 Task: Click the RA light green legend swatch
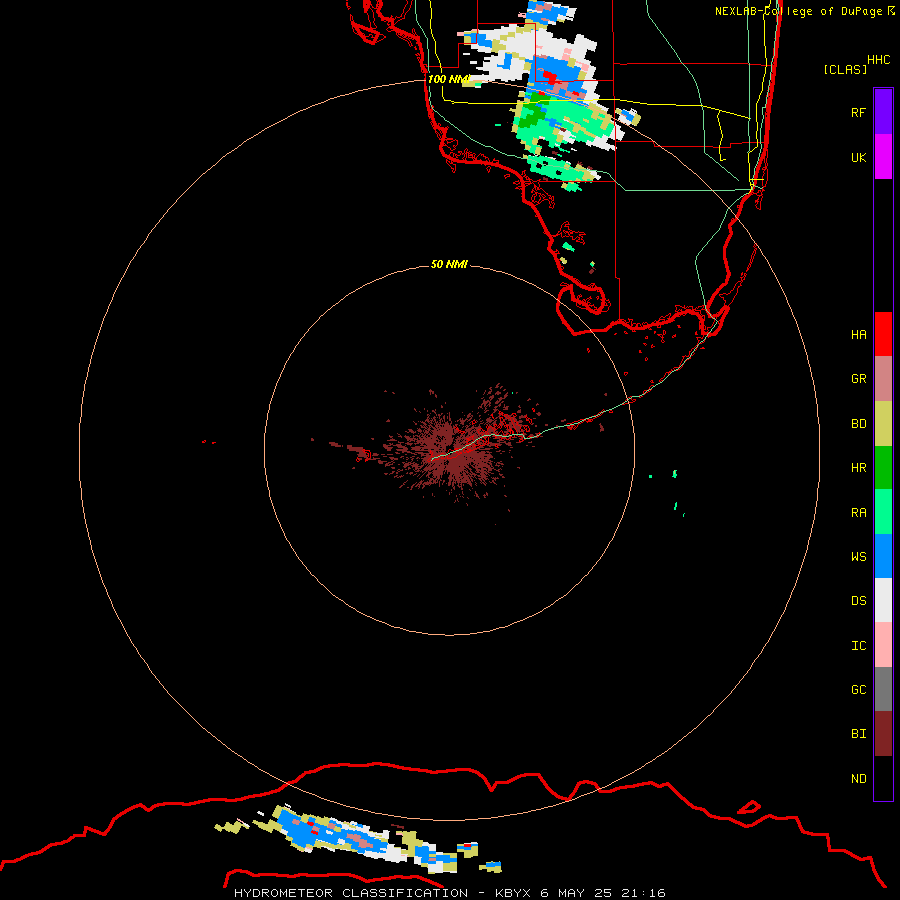coord(883,512)
